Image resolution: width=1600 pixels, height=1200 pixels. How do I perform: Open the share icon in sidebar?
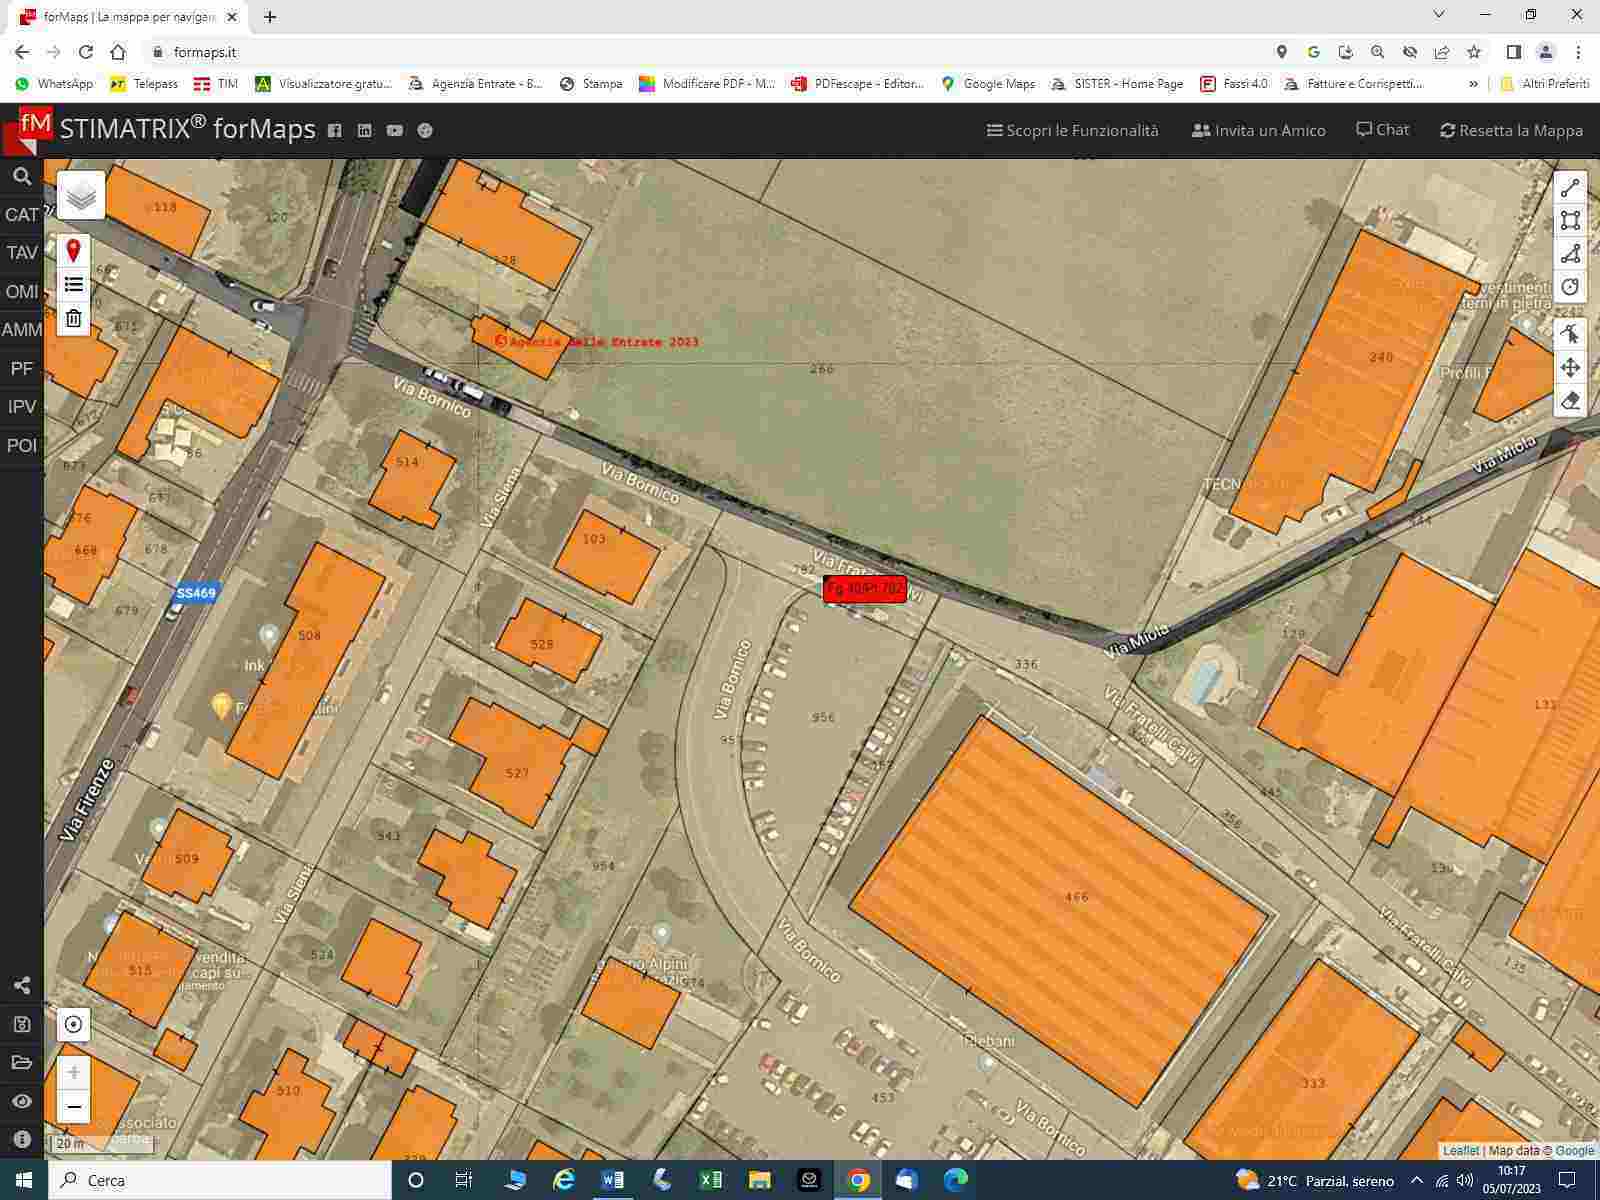pyautogui.click(x=22, y=986)
